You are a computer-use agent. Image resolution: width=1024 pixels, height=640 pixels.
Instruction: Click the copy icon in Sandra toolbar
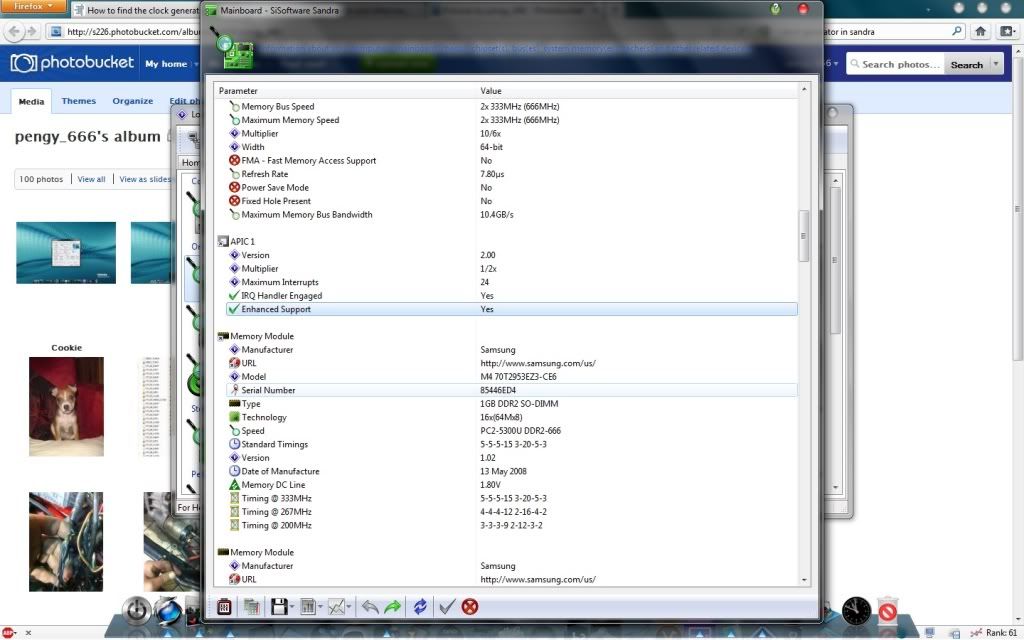[251, 607]
